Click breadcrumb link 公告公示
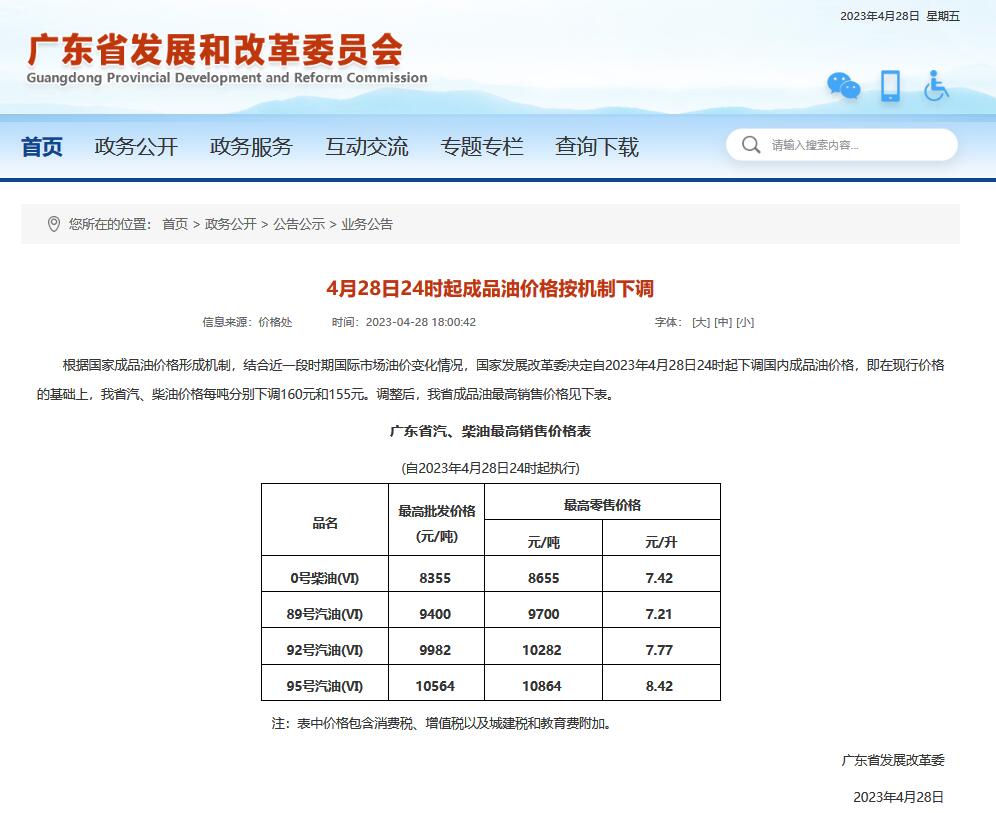The width and height of the screenshot is (996, 813). (x=299, y=224)
